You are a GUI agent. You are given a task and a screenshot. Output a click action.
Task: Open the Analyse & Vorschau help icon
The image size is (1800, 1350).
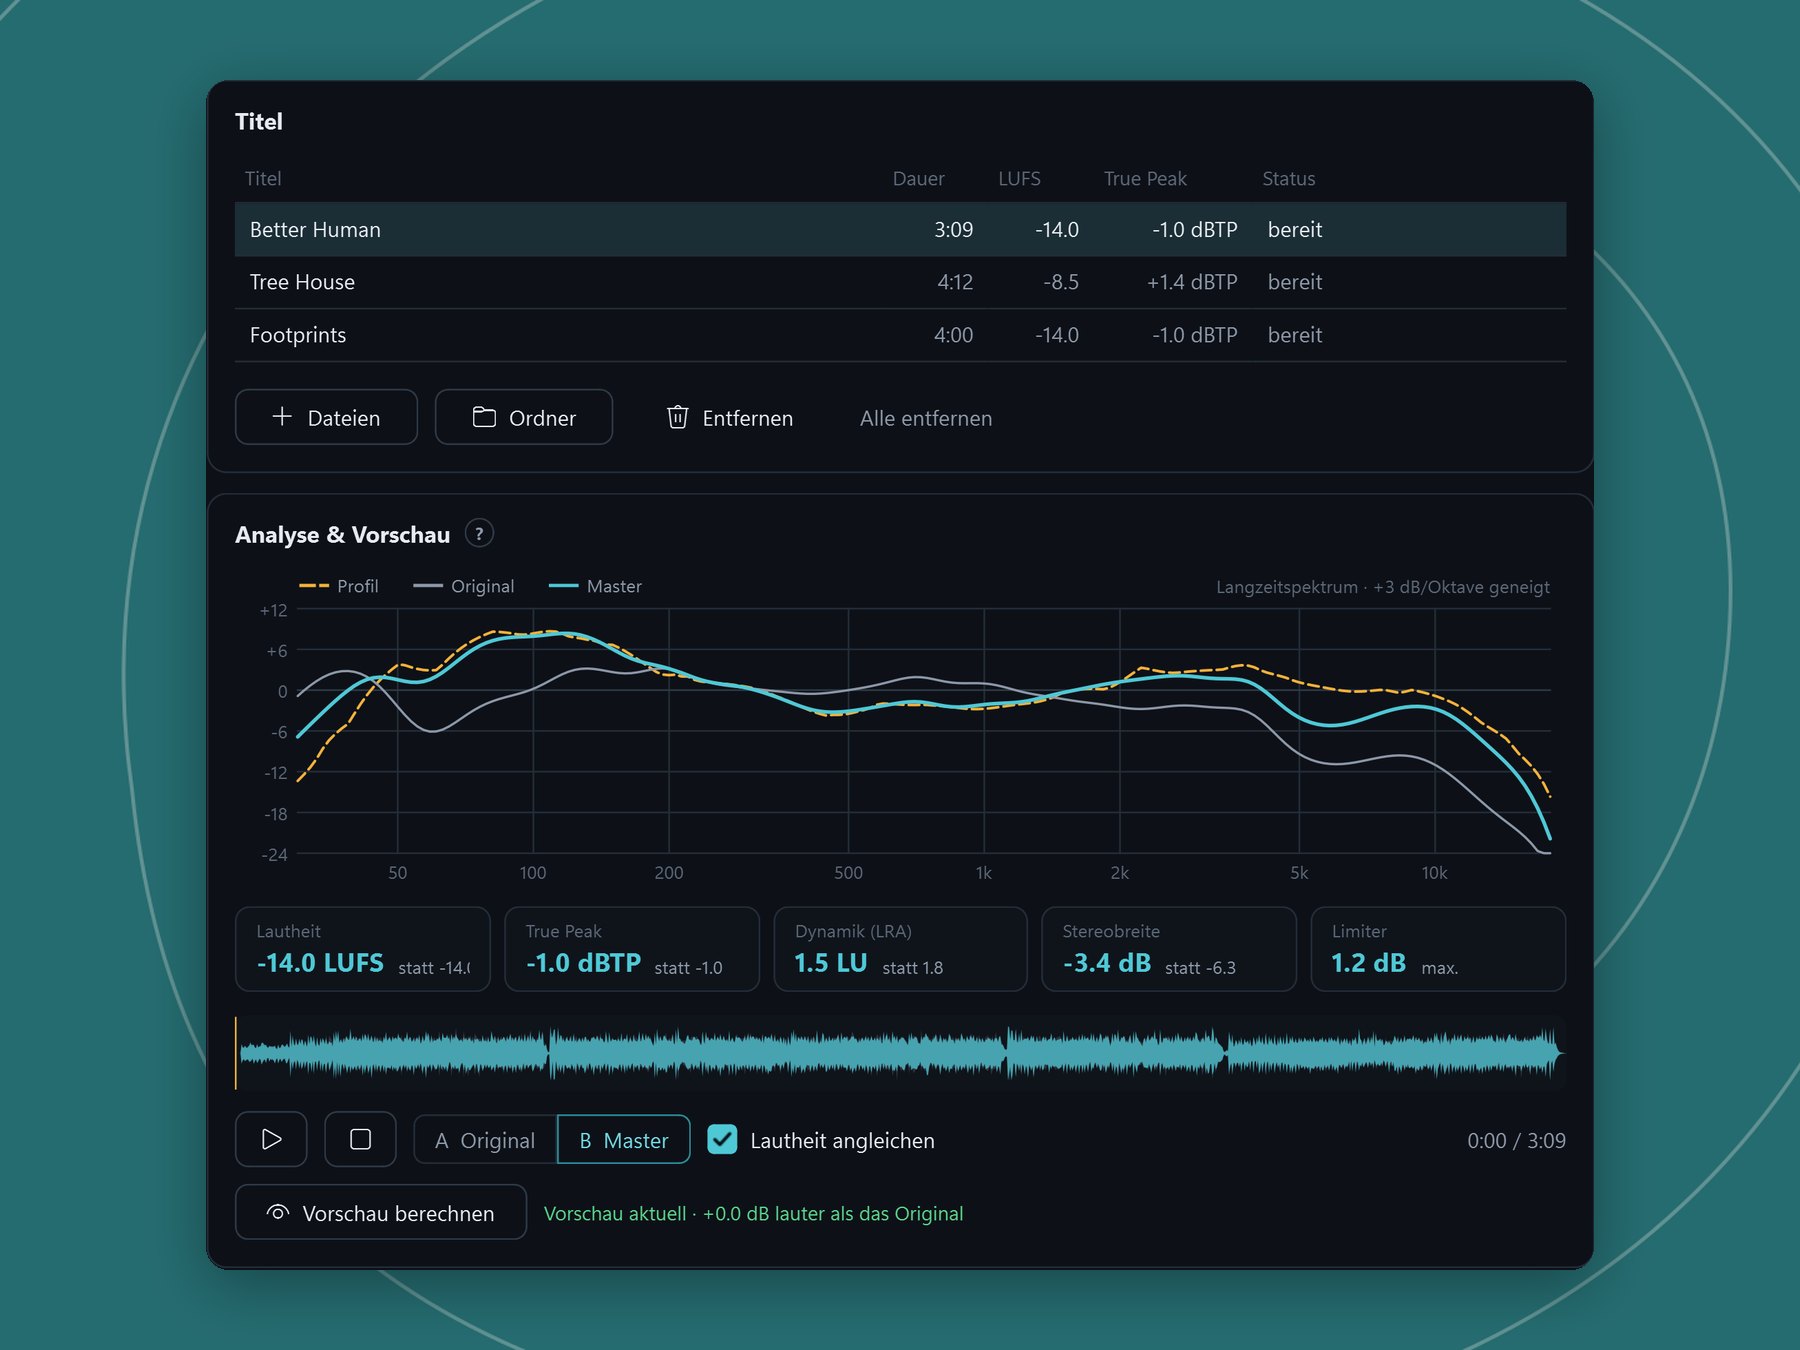tap(479, 534)
